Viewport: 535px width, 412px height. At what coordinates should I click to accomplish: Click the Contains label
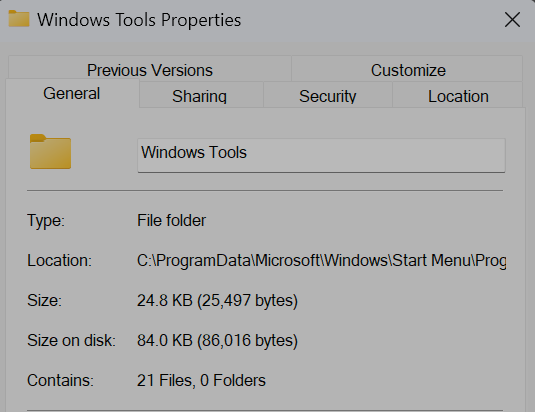click(60, 380)
